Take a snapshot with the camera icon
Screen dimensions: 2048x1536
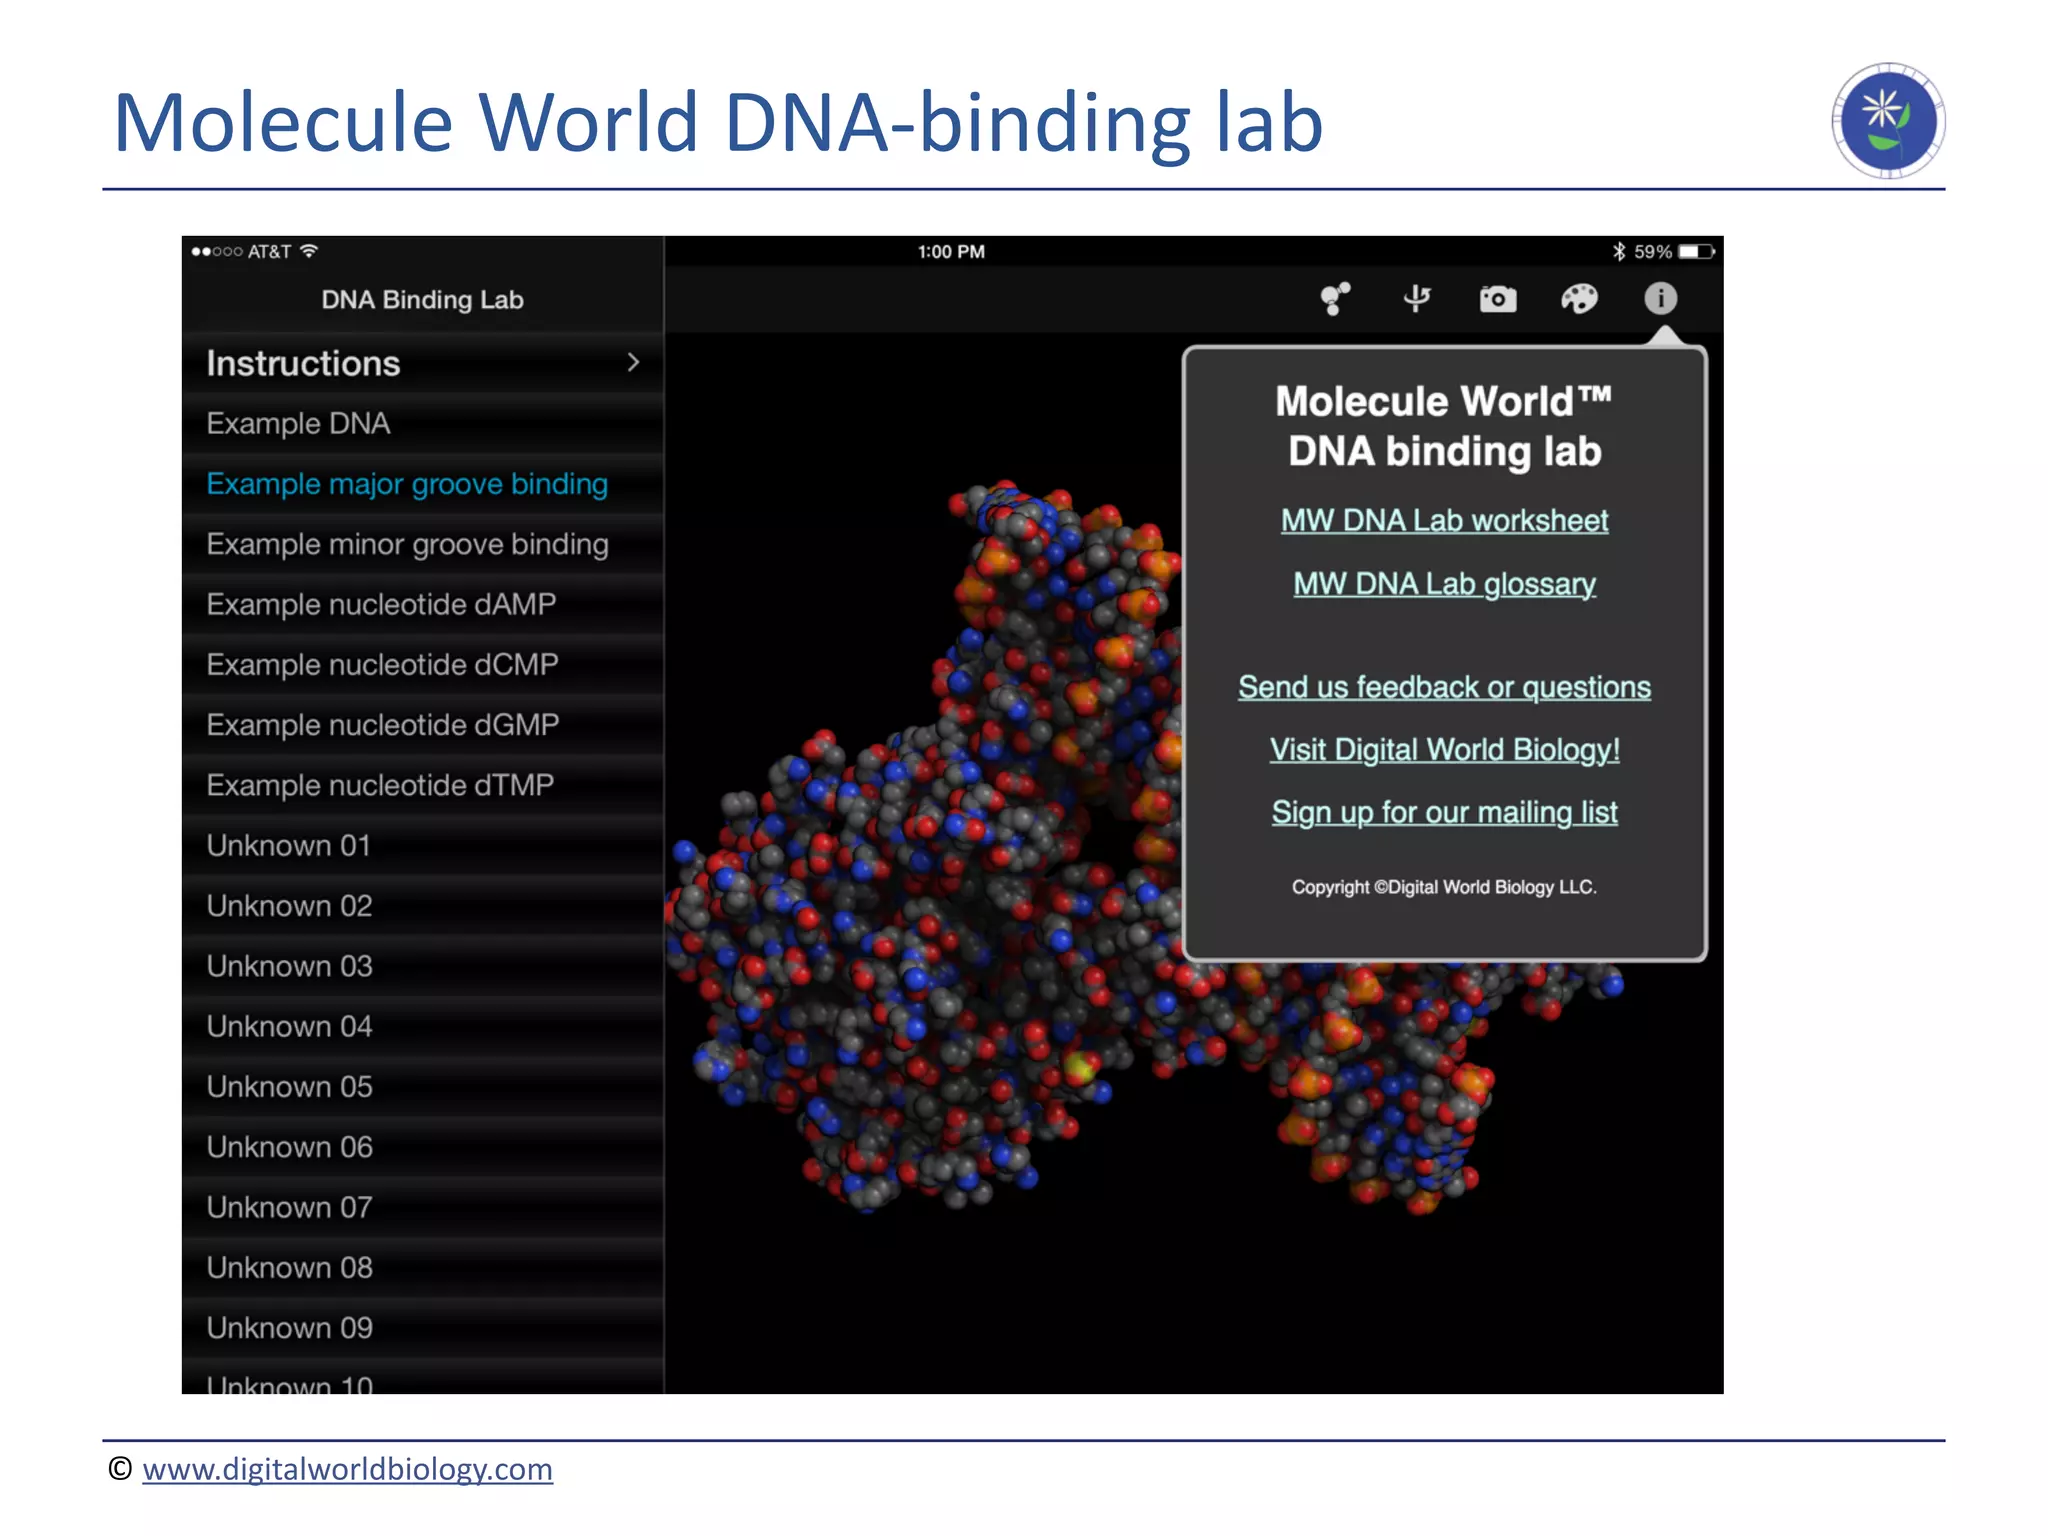click(x=1498, y=299)
